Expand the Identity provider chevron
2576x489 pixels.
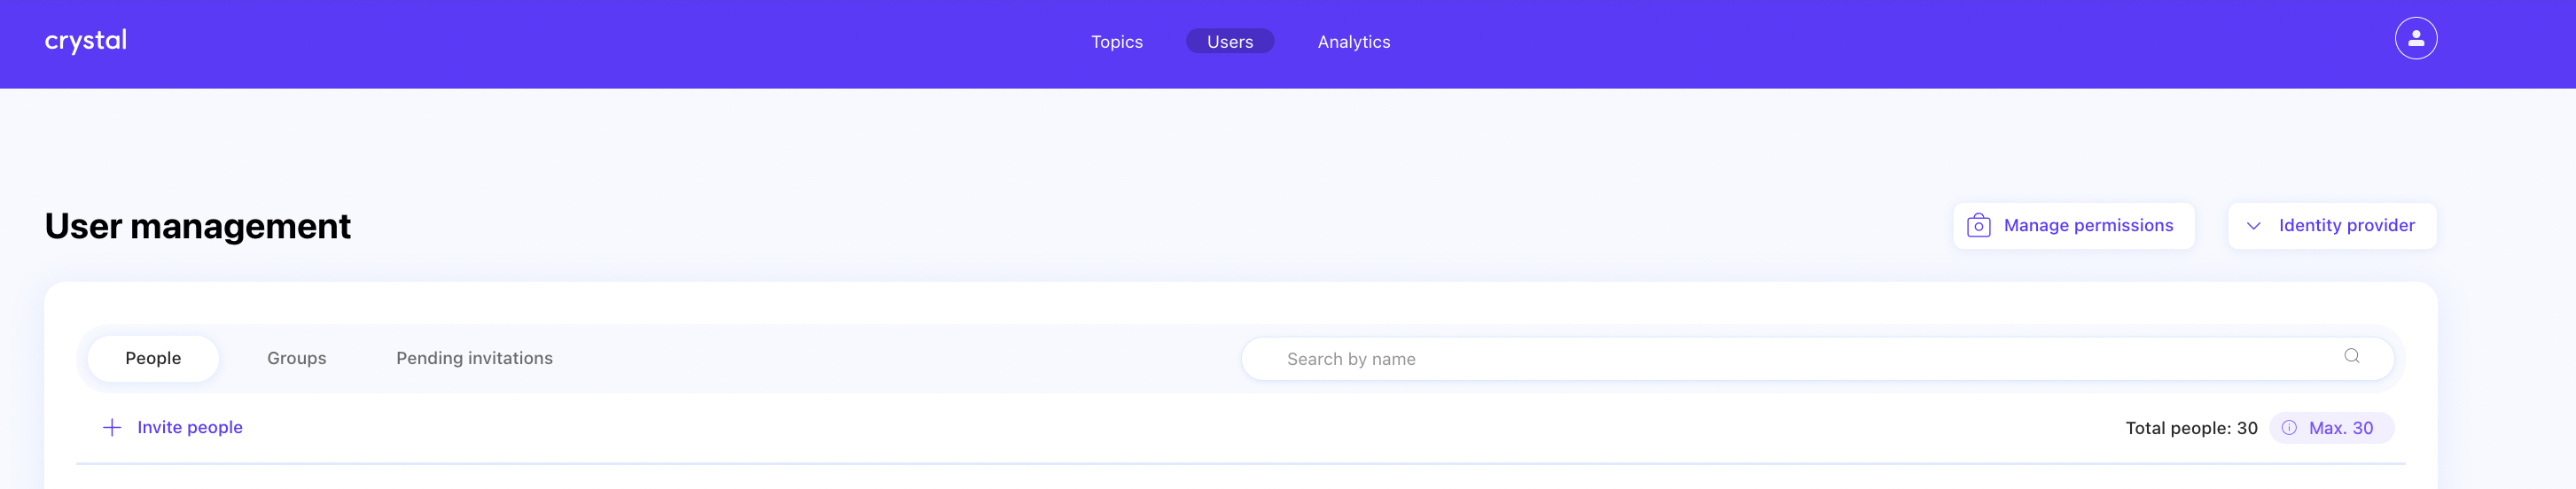pyautogui.click(x=2253, y=226)
